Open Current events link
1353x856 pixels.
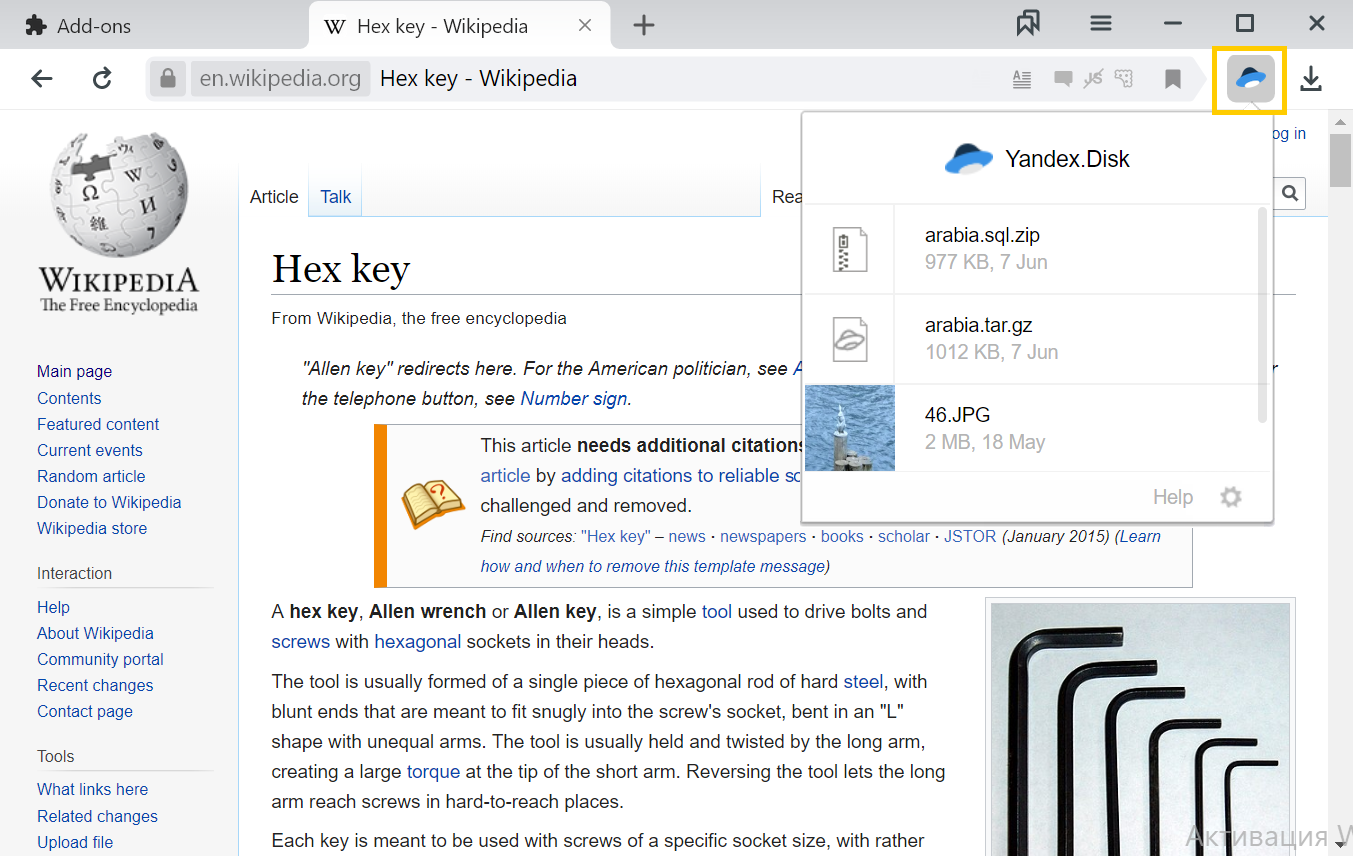[90, 450]
